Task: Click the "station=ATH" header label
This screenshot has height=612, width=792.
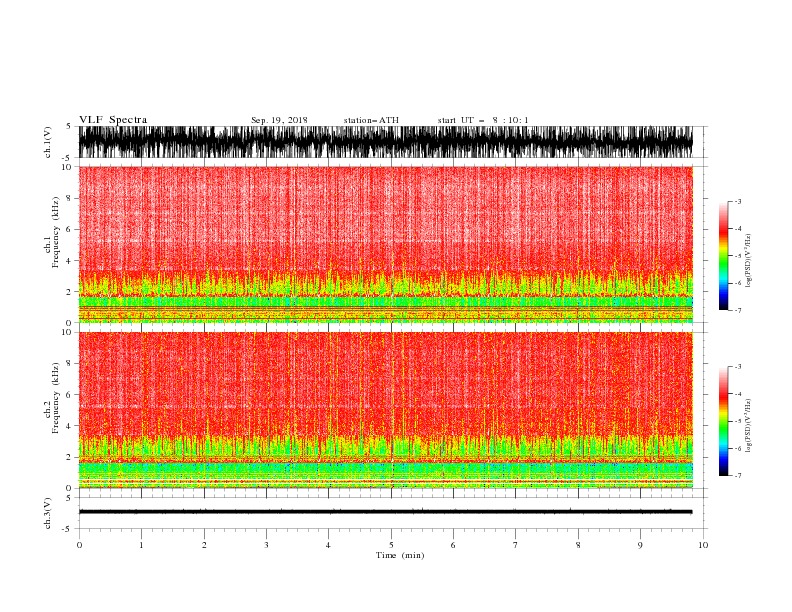Action: [x=371, y=120]
